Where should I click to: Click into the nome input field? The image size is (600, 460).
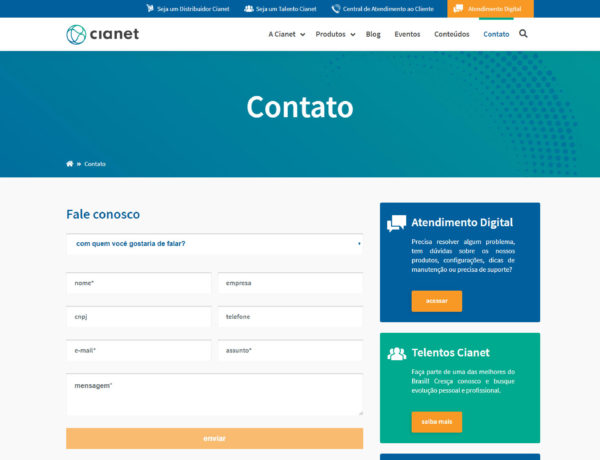[x=138, y=283]
